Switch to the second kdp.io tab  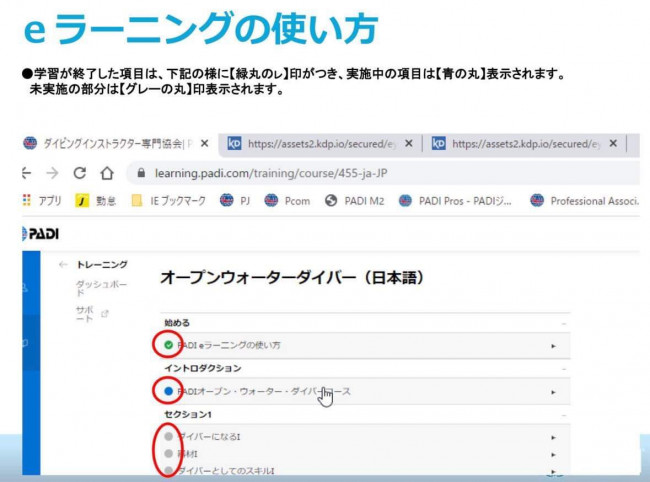coord(520,143)
